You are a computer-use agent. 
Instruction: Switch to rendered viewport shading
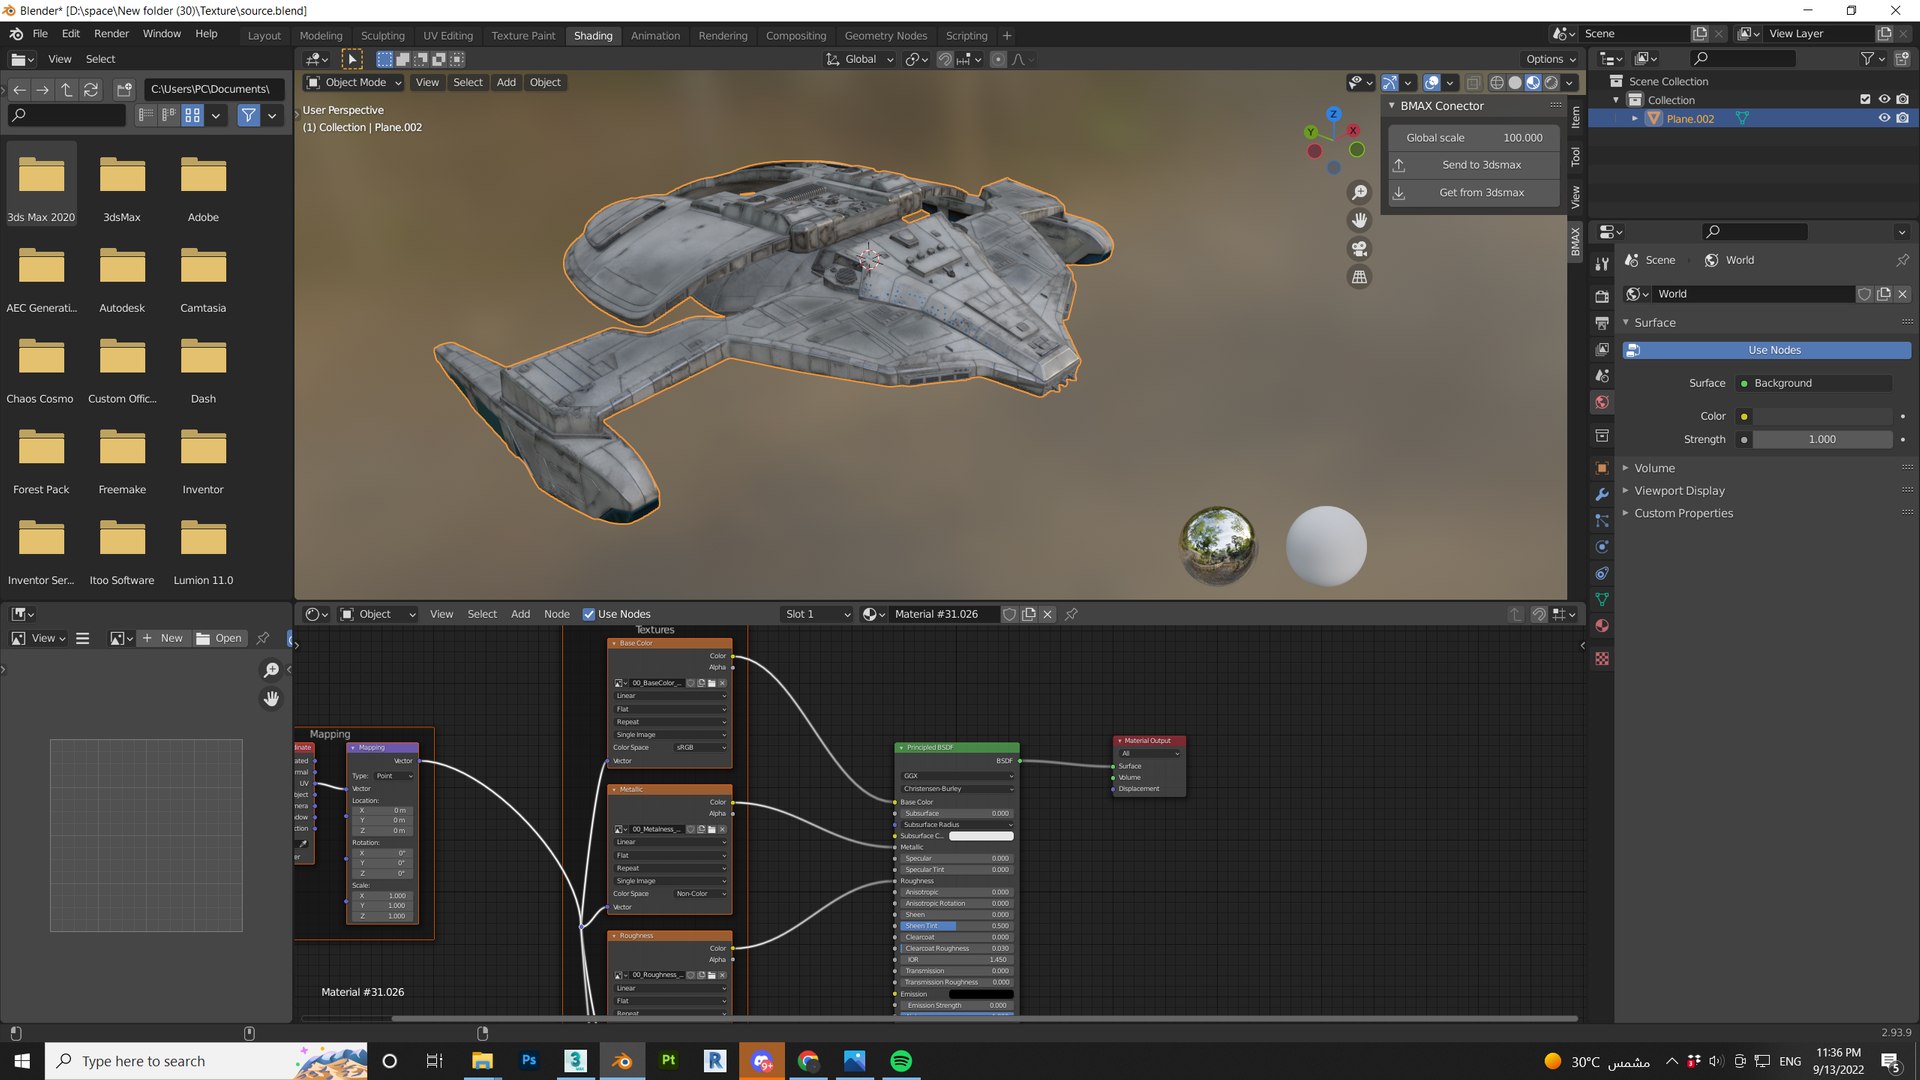pos(1551,83)
